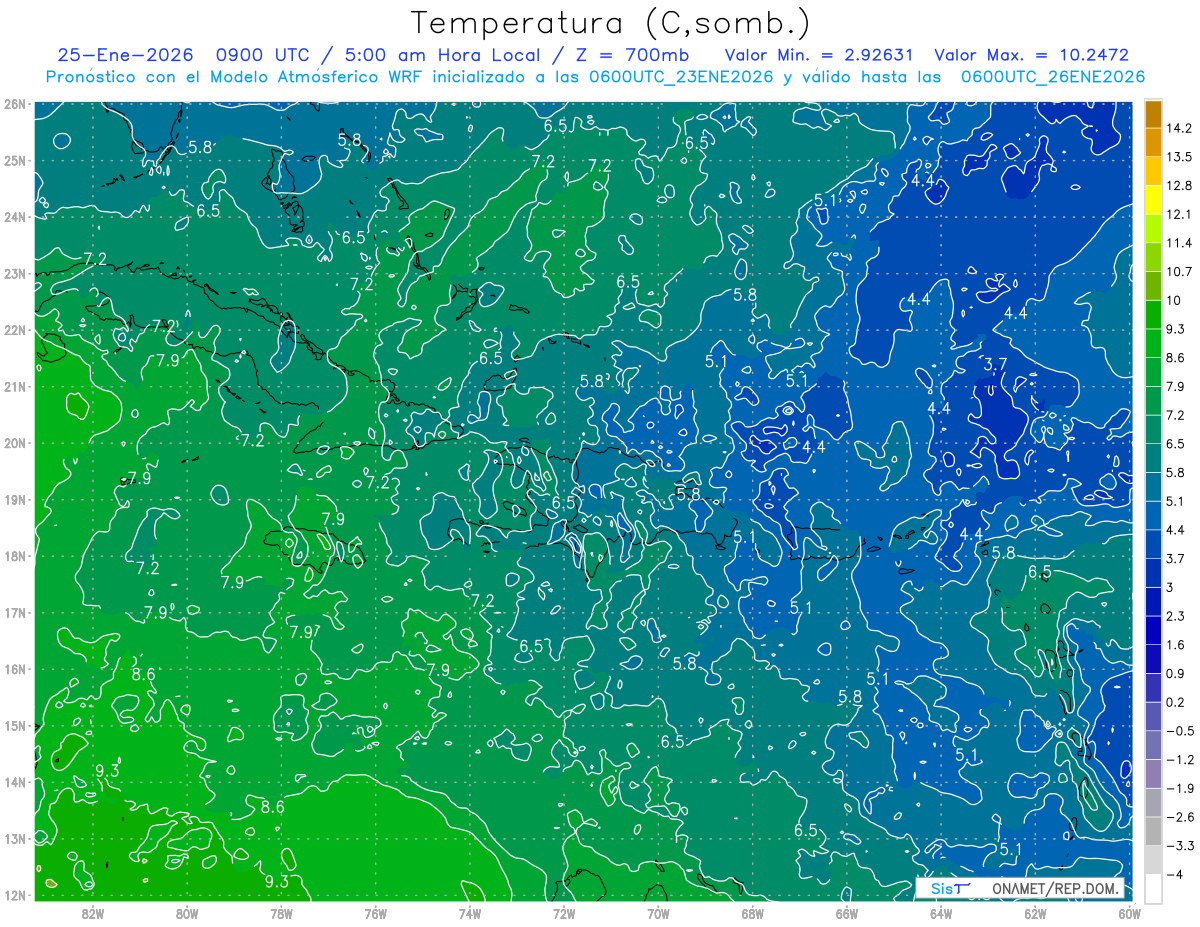Click the '68W' longitude axis label

pos(753,913)
